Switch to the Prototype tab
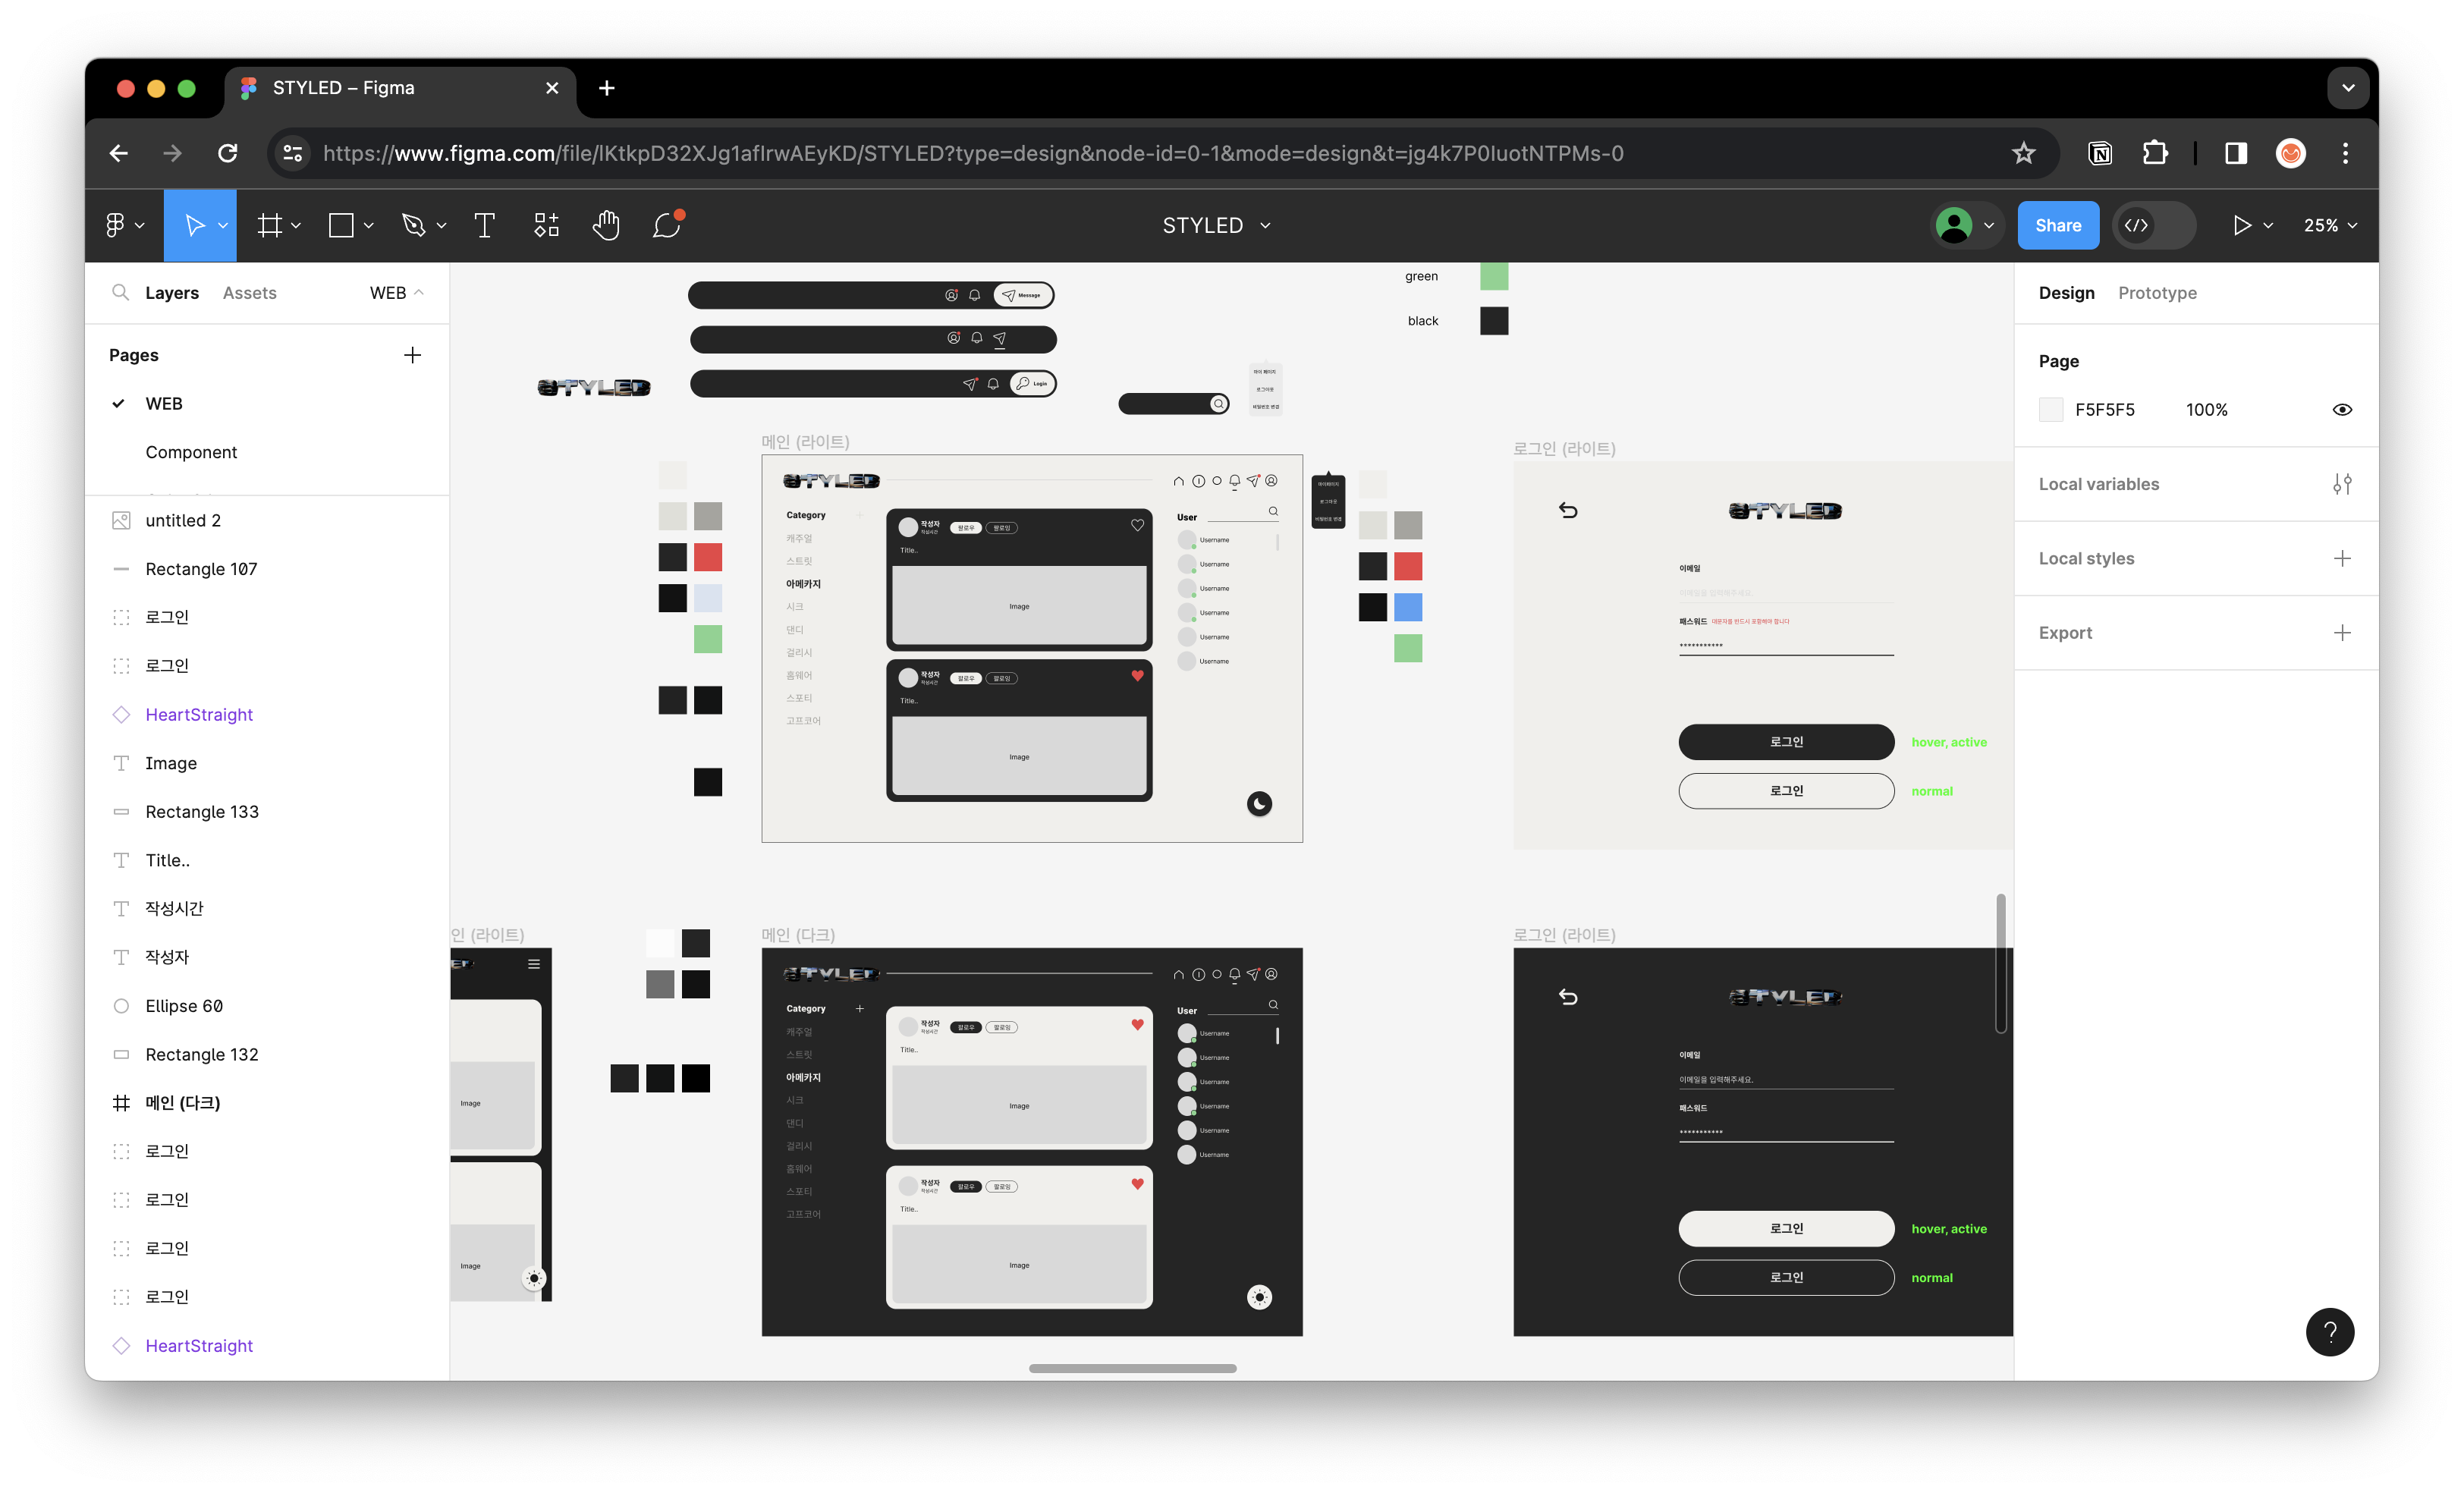 (x=2156, y=292)
